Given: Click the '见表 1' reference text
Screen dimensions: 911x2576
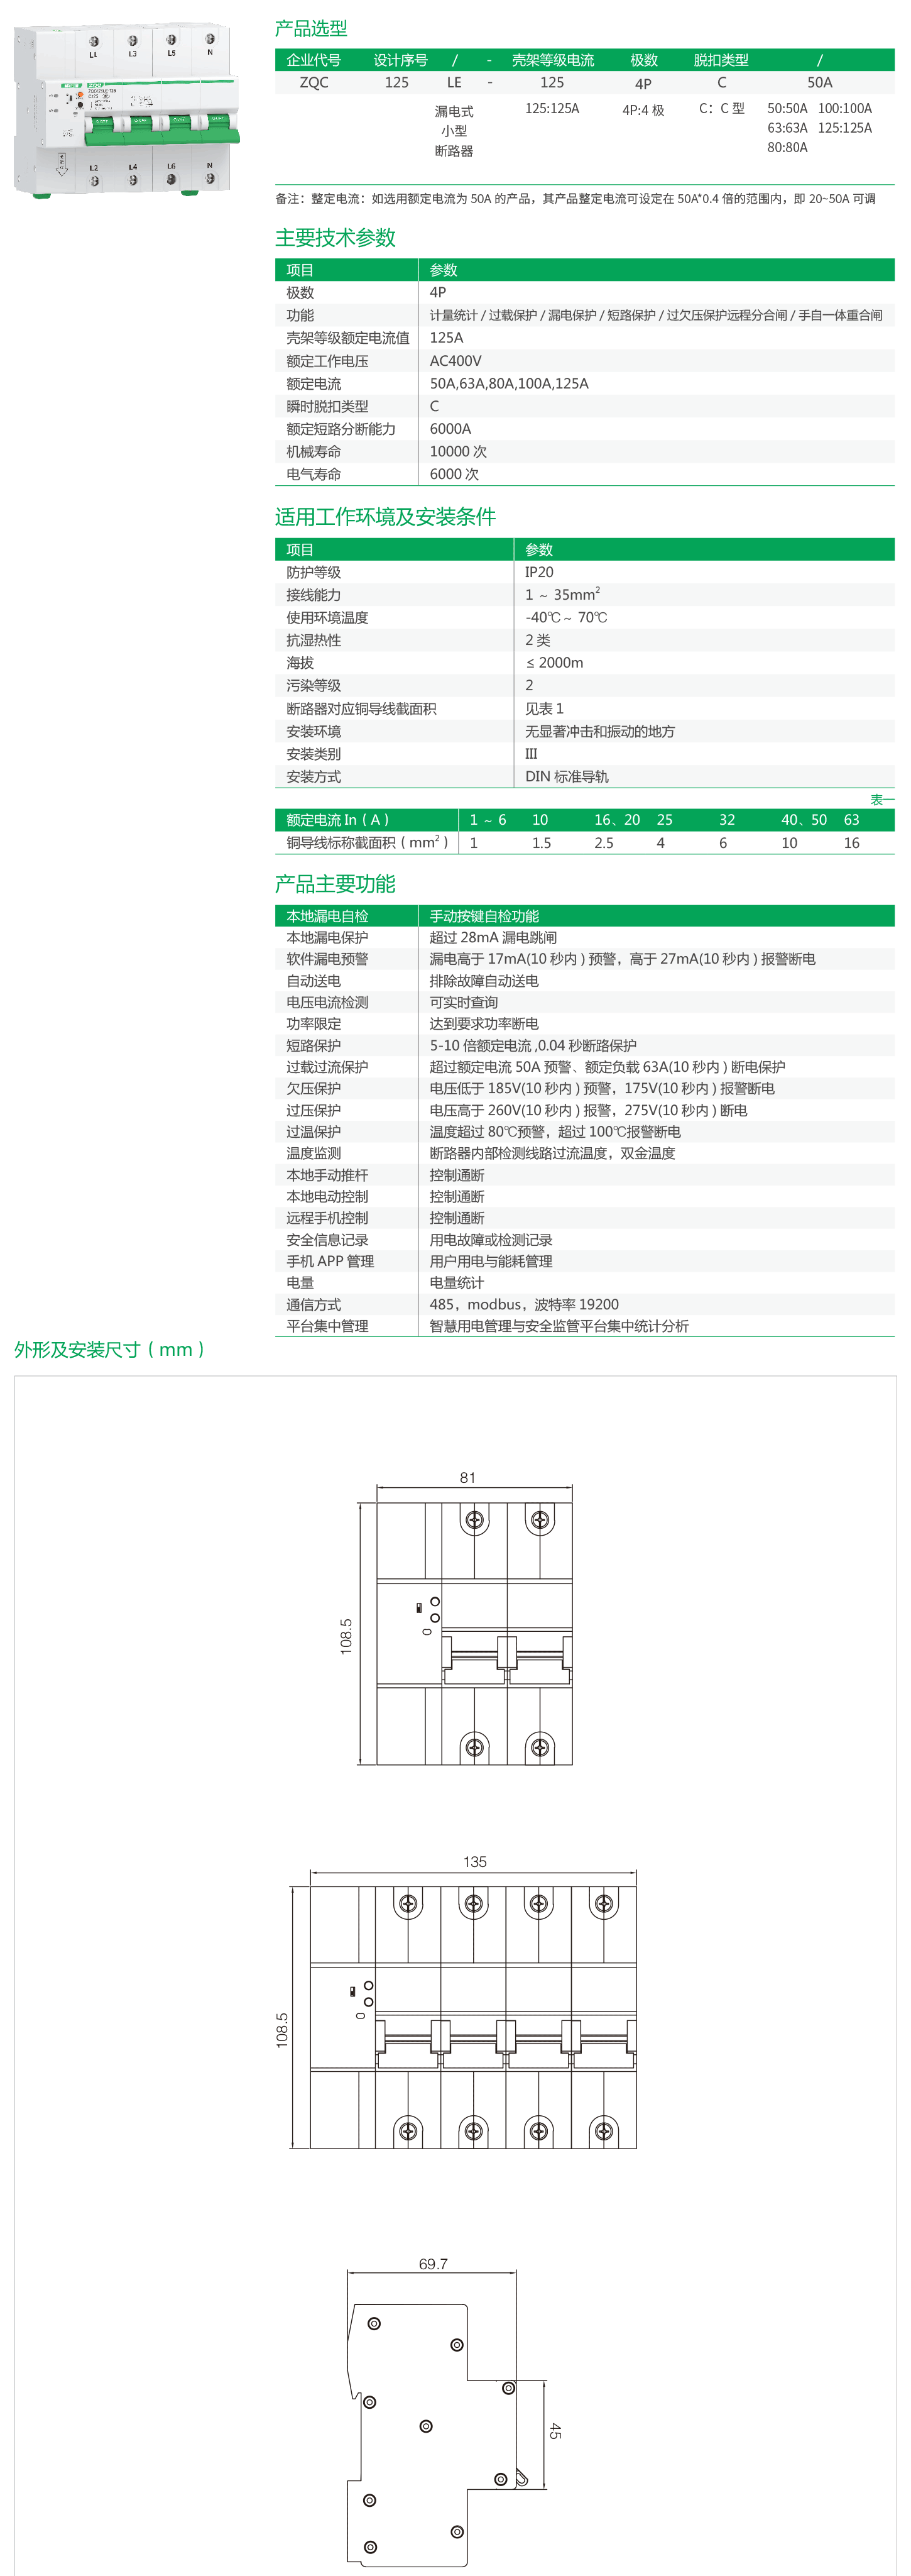Looking at the screenshot, I should (544, 708).
